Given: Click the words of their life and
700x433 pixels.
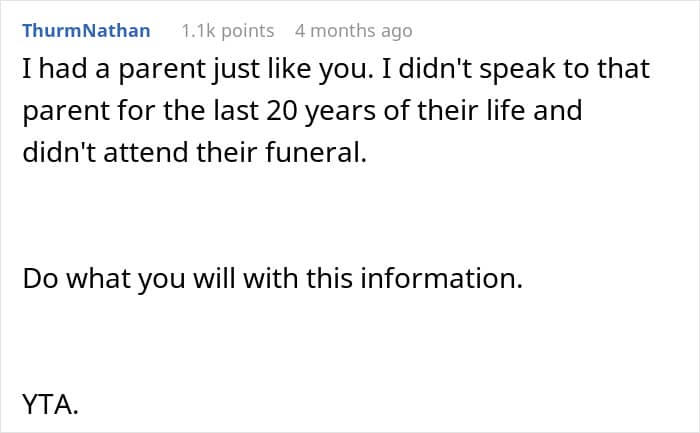Looking at the screenshot, I should (483, 110).
